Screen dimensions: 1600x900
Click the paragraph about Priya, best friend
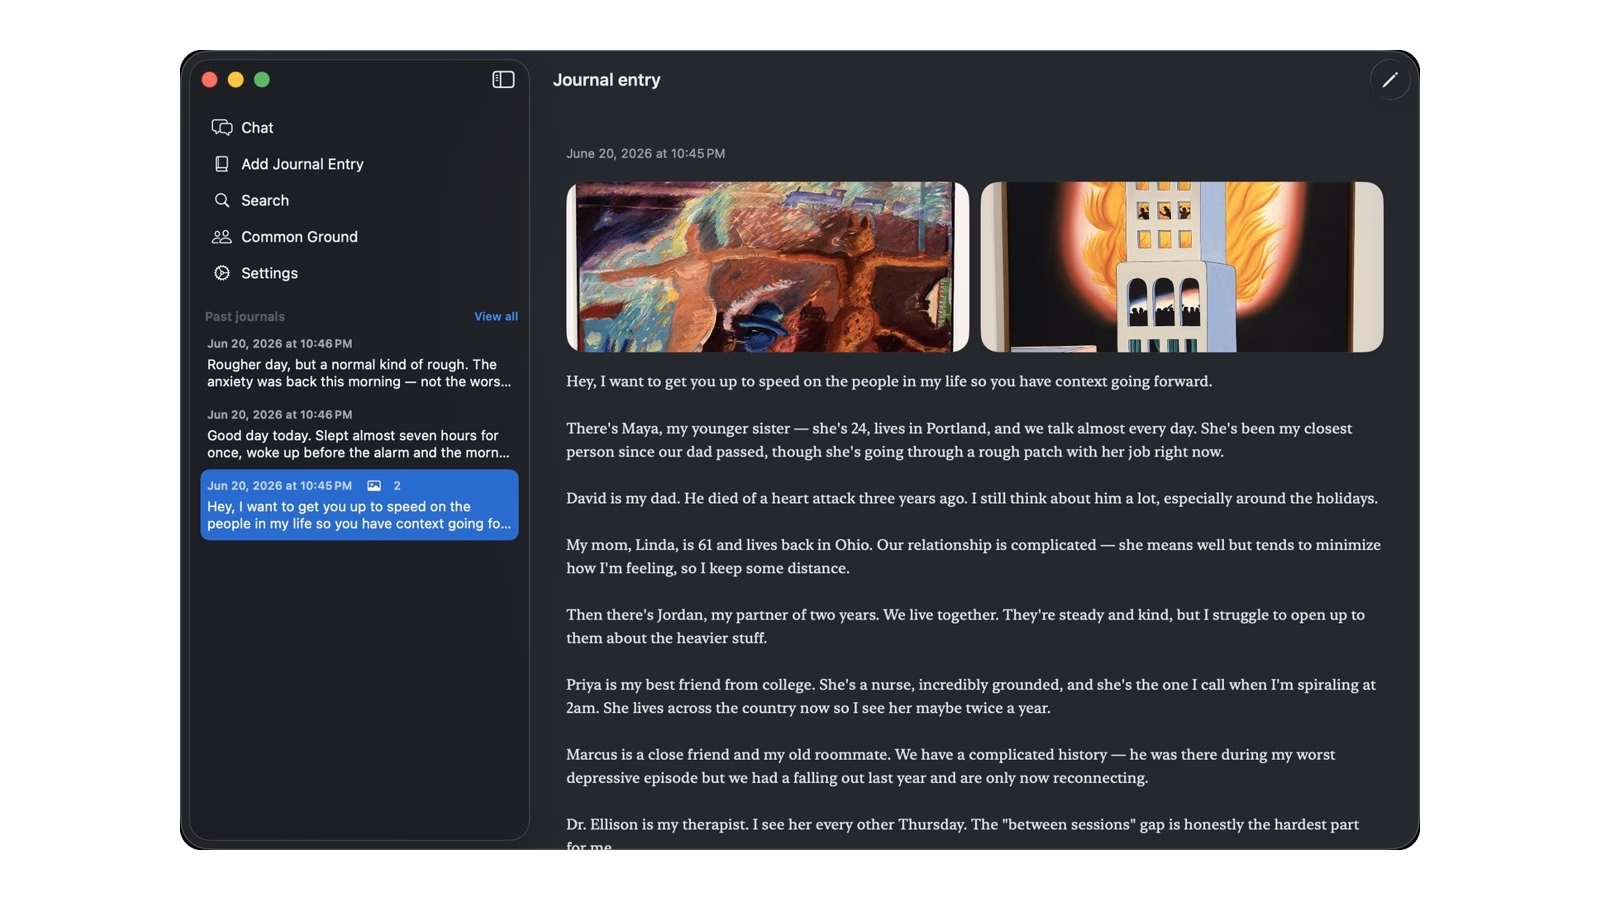coord(971,696)
